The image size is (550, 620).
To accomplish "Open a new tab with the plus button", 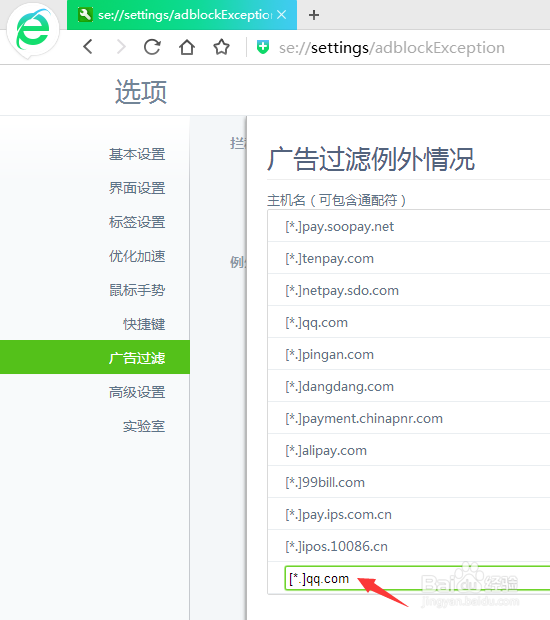I will pyautogui.click(x=314, y=15).
